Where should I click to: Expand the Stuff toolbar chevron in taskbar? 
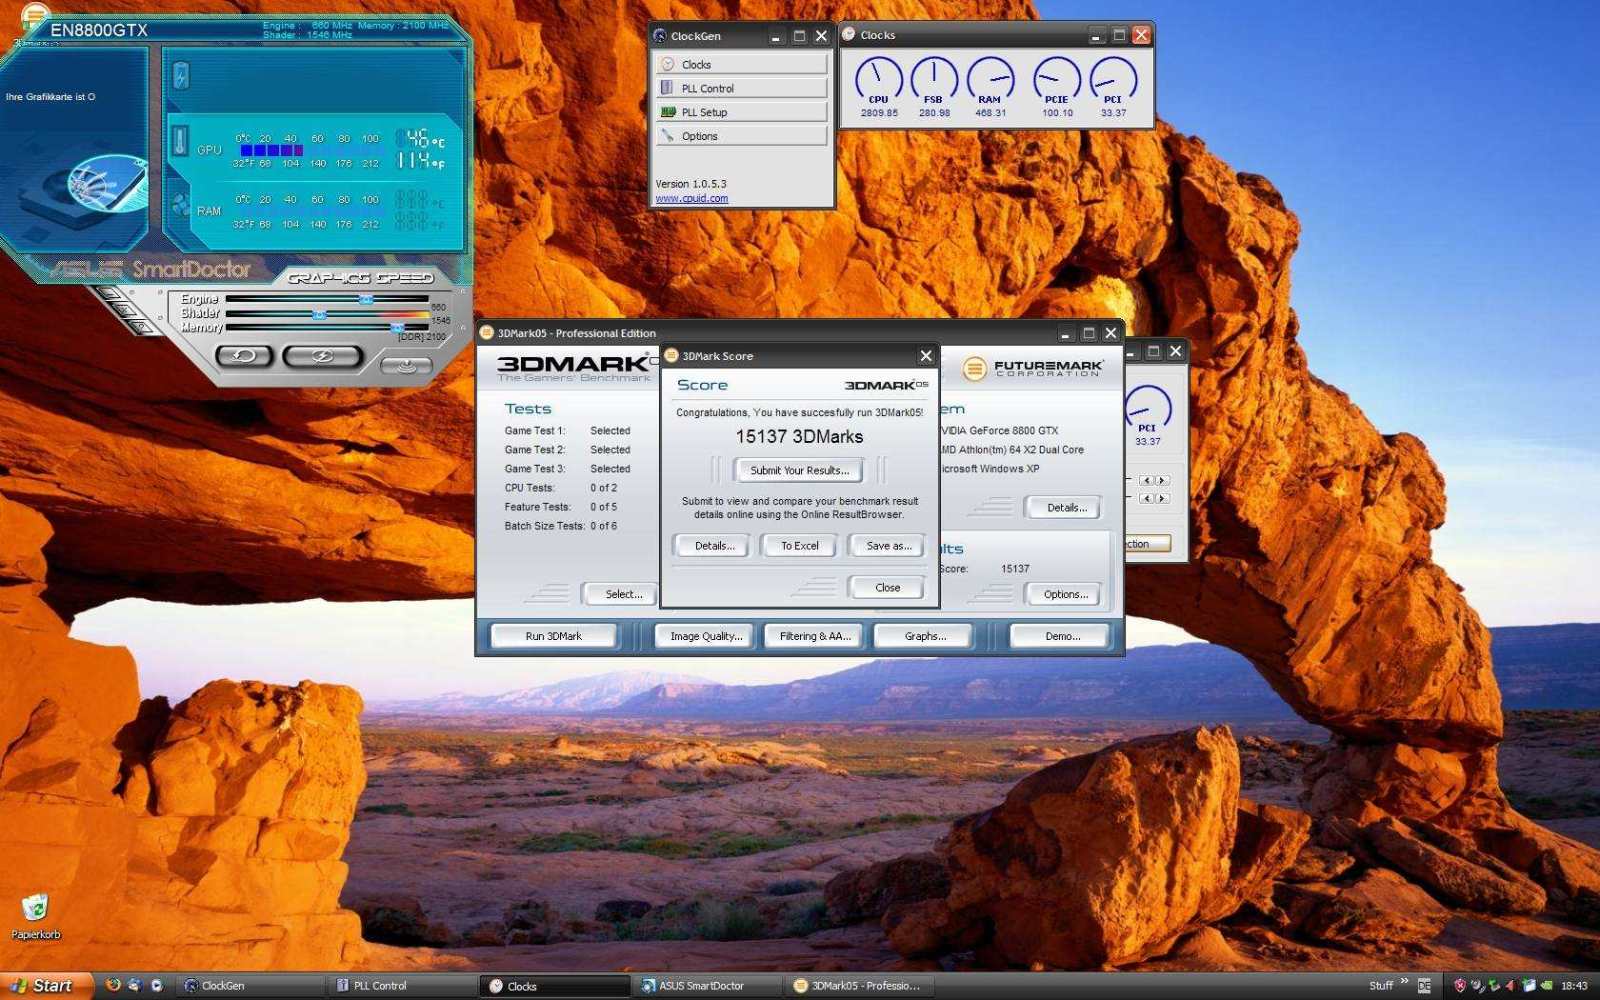[x=1404, y=982]
